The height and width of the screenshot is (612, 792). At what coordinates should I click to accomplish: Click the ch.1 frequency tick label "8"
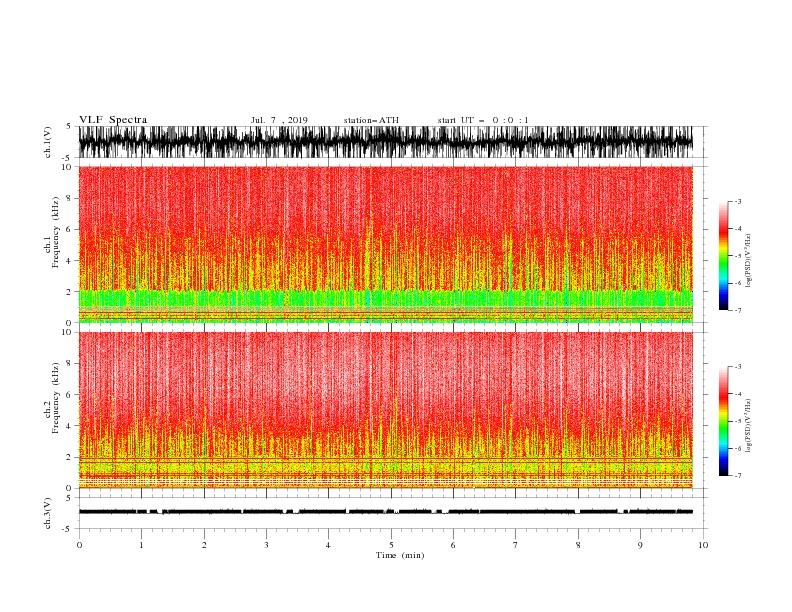[69, 198]
